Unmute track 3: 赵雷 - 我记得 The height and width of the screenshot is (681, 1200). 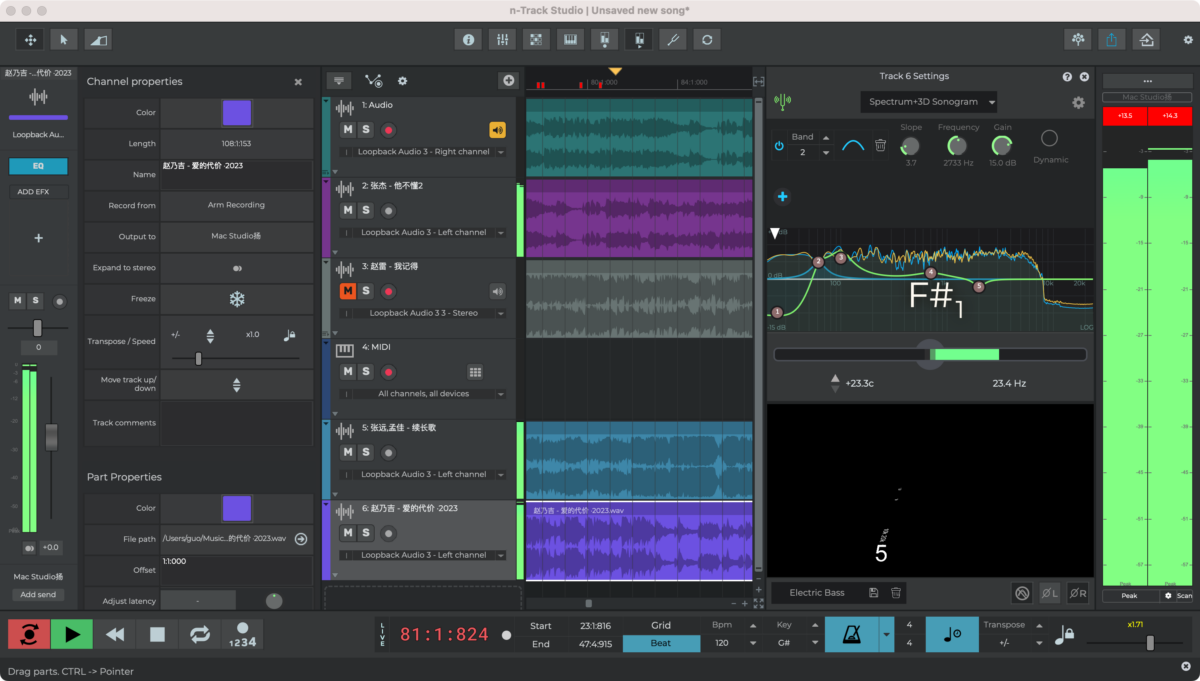coord(348,291)
